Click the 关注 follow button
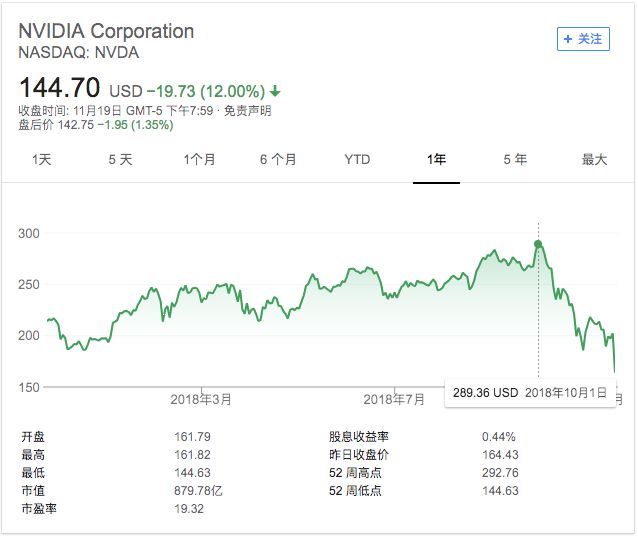This screenshot has height=536, width=638. tap(583, 39)
